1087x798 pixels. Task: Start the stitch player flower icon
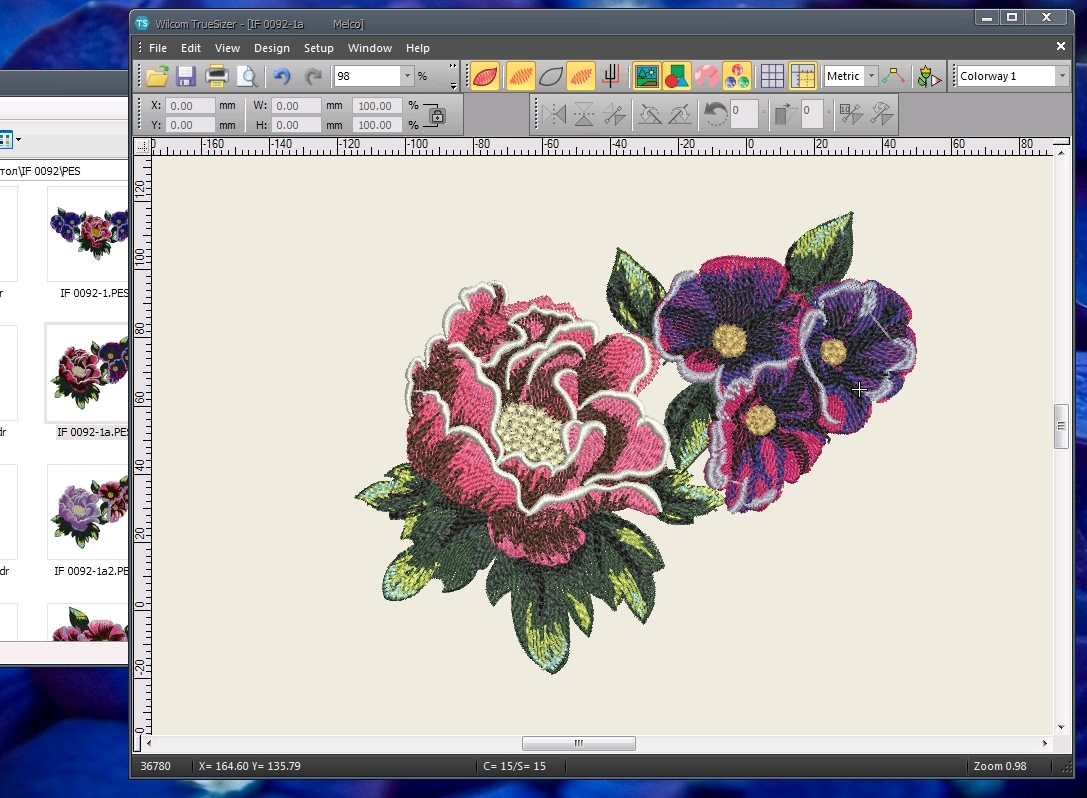pos(929,76)
